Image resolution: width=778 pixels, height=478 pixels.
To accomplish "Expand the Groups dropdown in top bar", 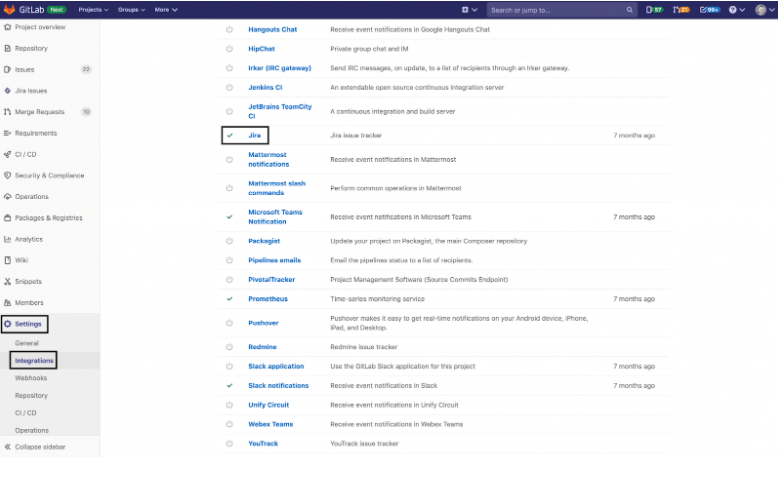I will tap(131, 10).
